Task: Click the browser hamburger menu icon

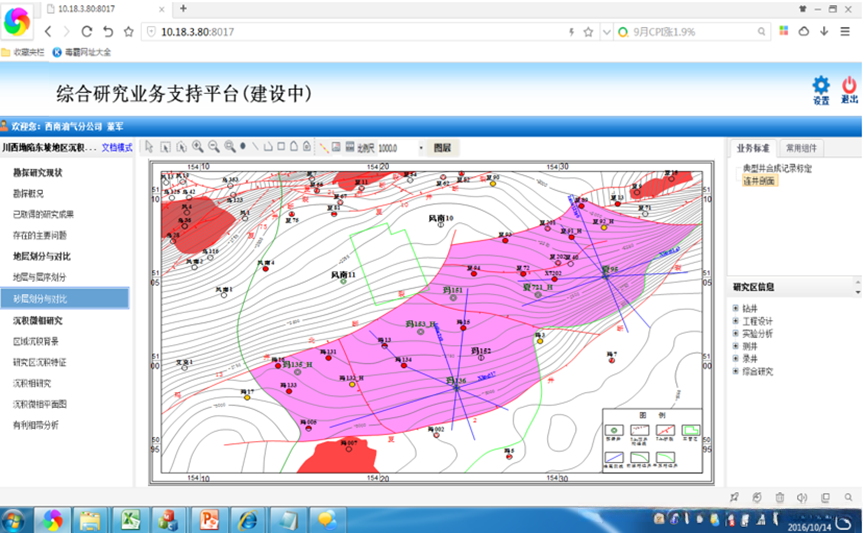Action: [x=845, y=31]
